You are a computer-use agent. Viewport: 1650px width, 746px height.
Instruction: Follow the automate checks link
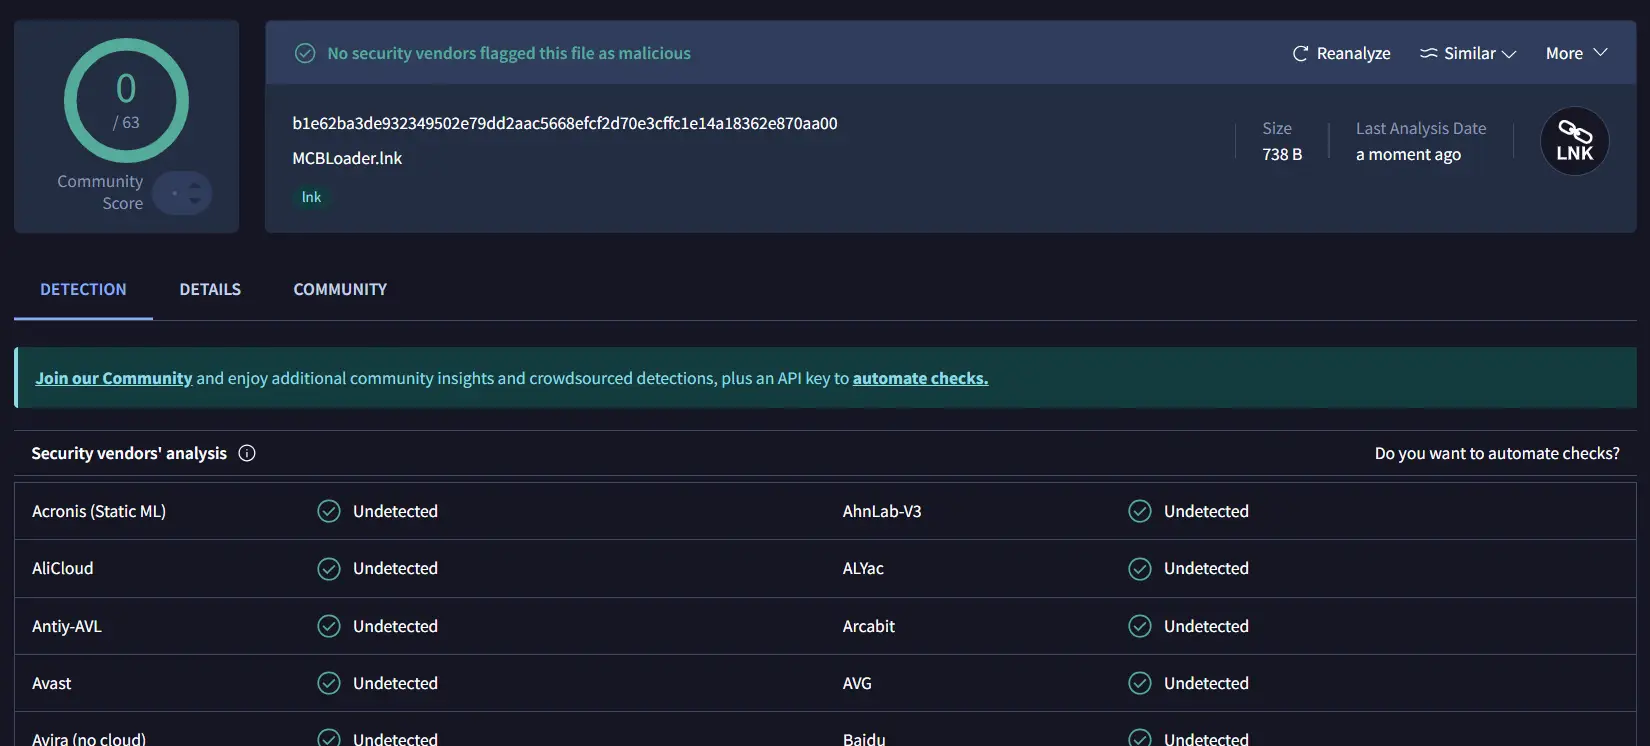(920, 378)
